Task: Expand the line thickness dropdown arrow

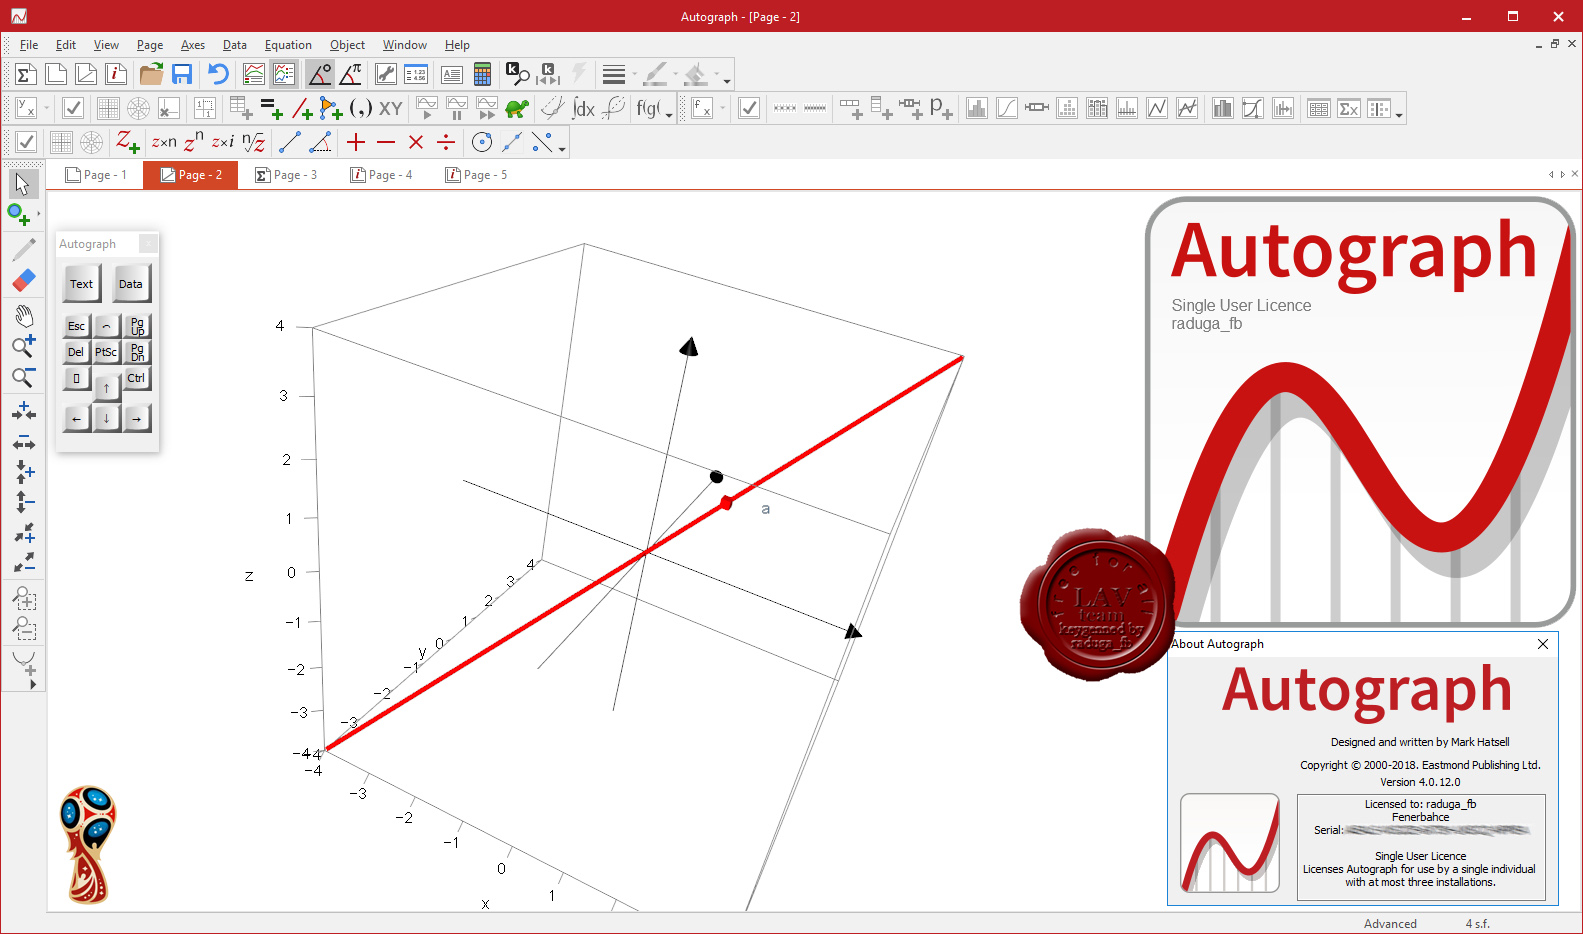Action: pyautogui.click(x=634, y=74)
